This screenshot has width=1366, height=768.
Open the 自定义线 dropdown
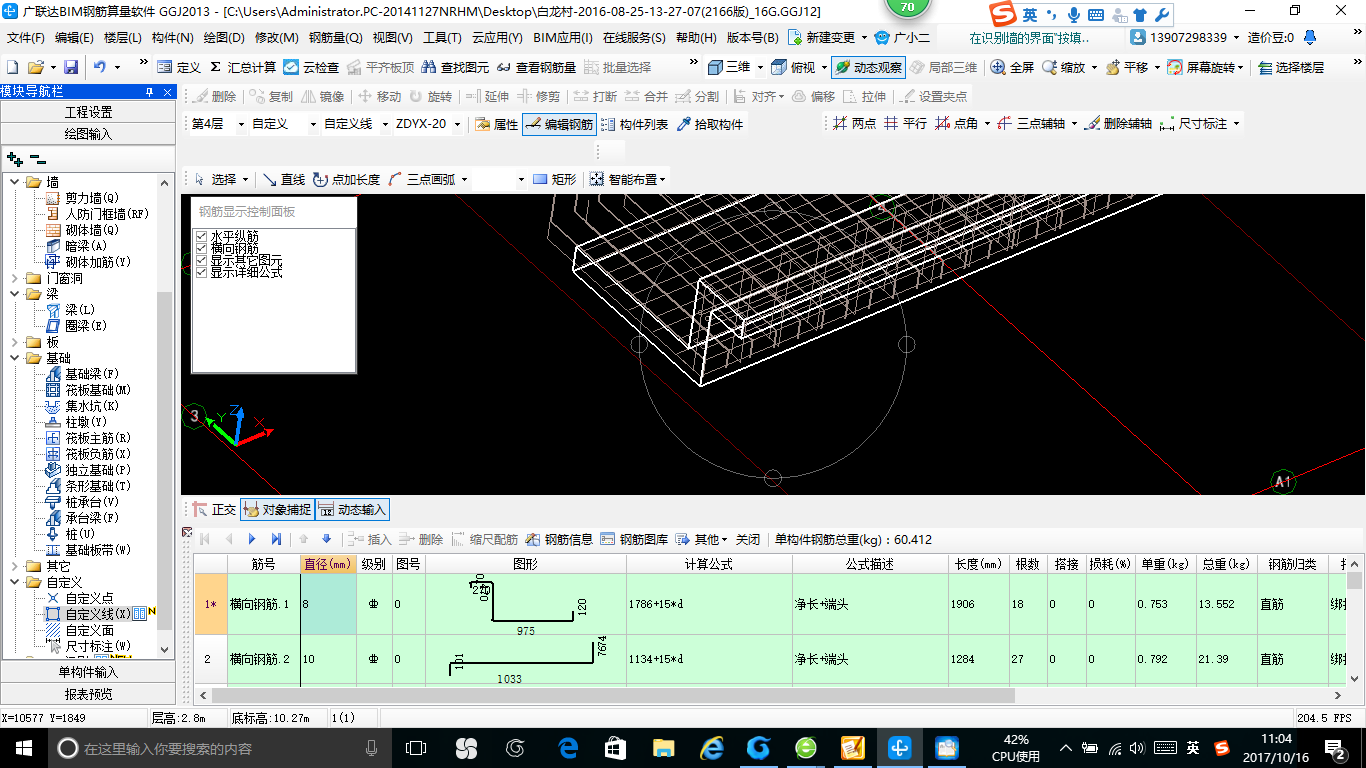pyautogui.click(x=385, y=124)
